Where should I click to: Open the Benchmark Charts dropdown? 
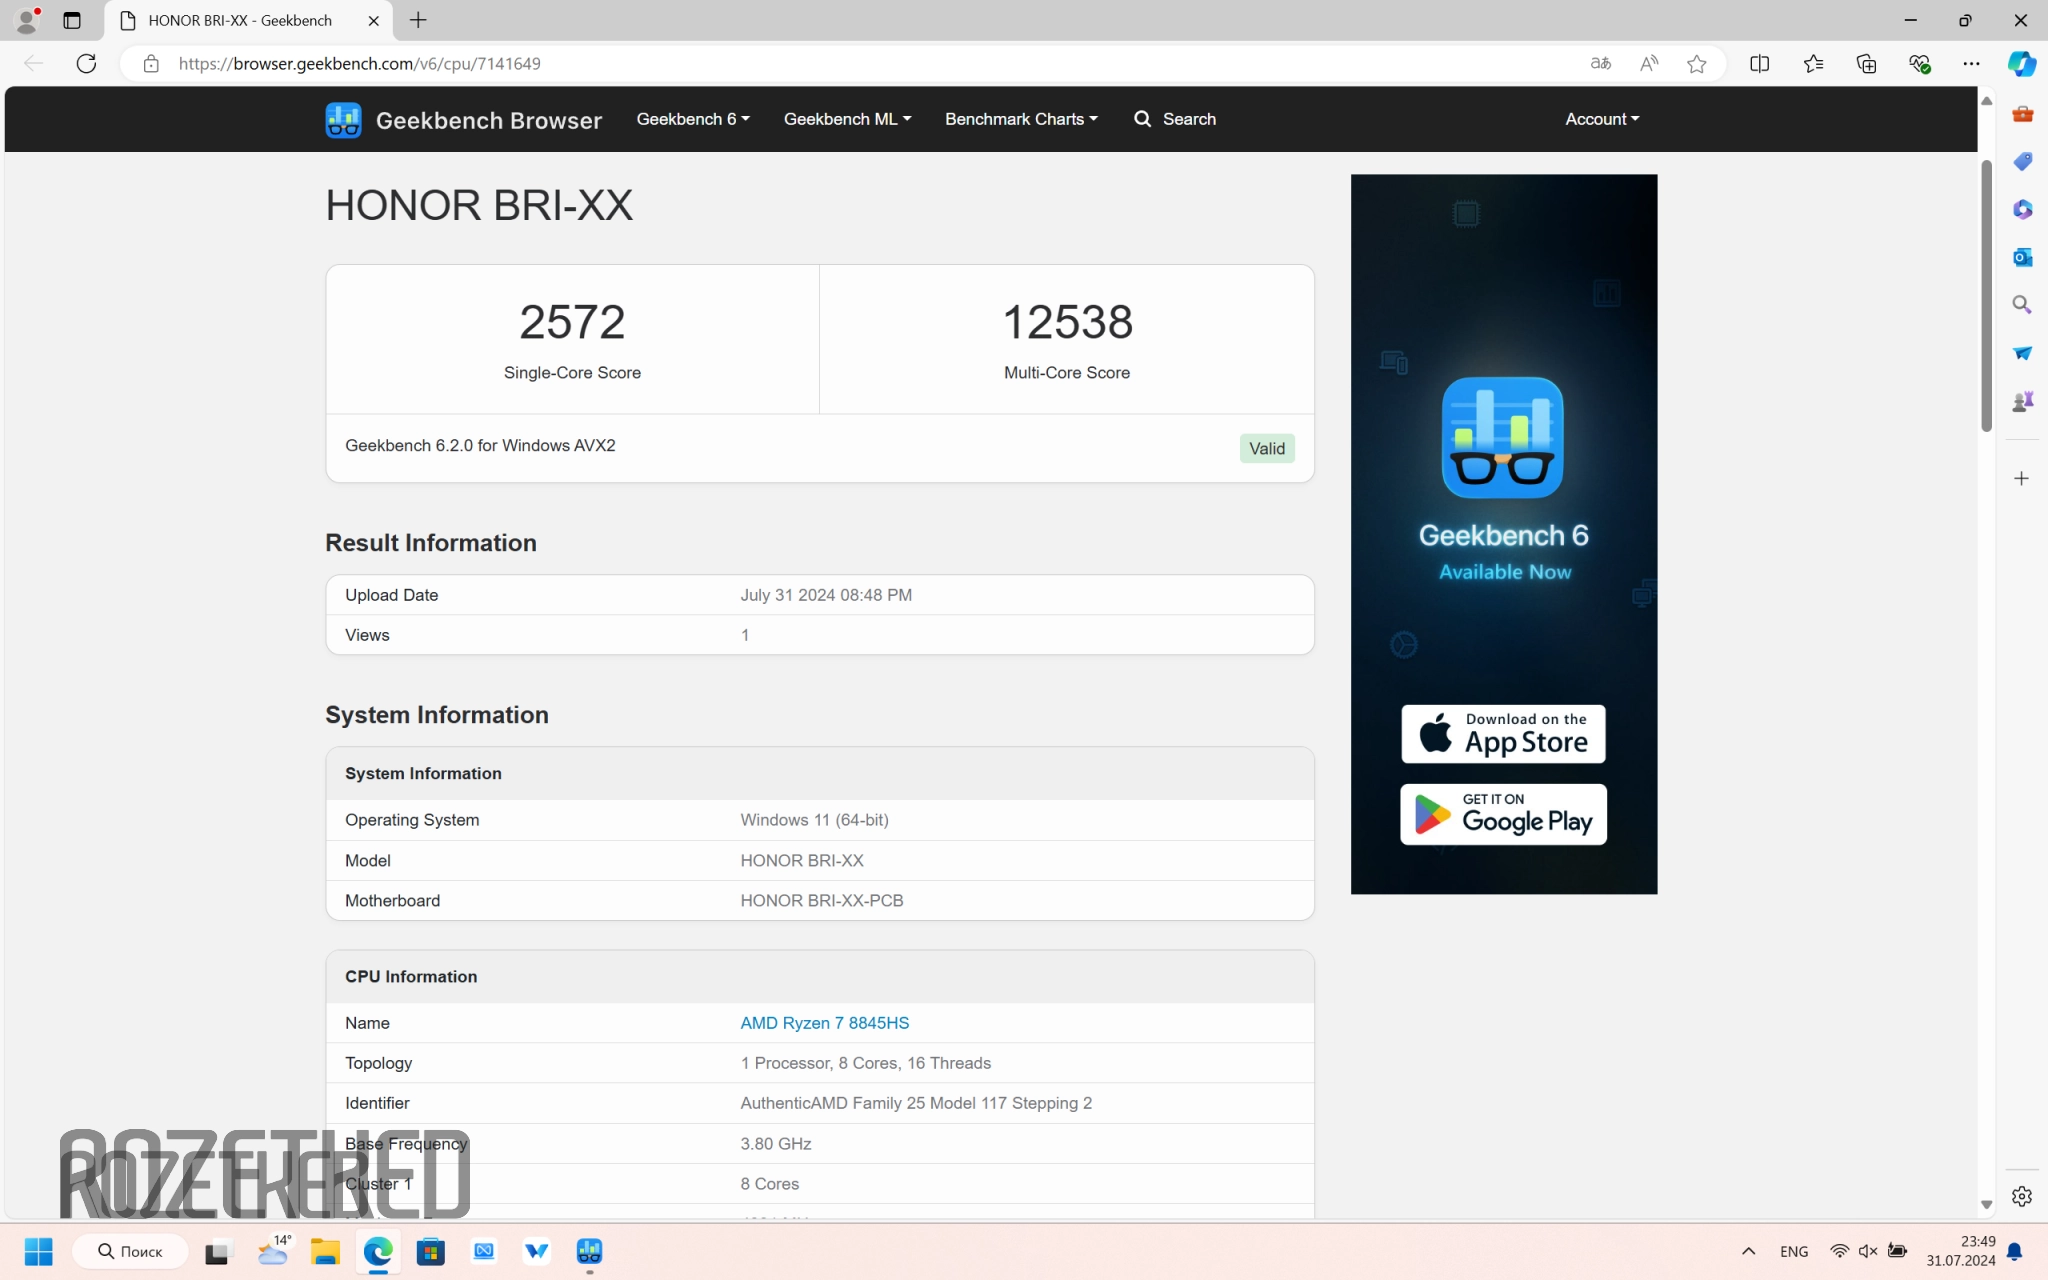(1020, 119)
